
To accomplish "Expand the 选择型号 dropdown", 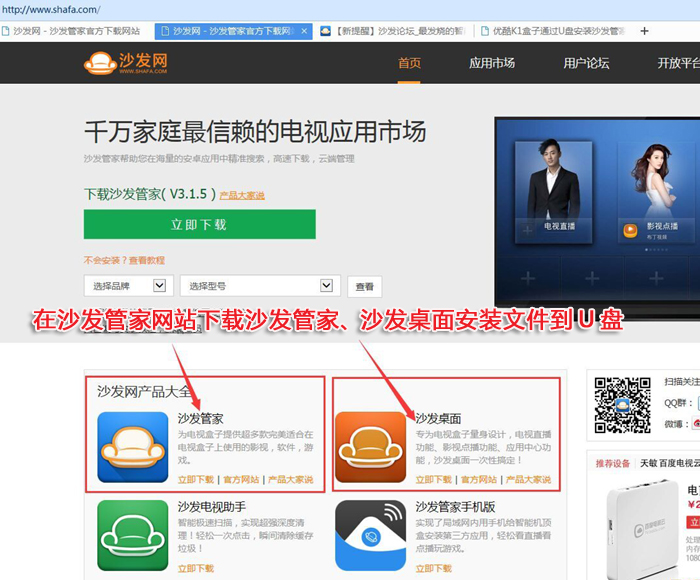I will (x=260, y=286).
